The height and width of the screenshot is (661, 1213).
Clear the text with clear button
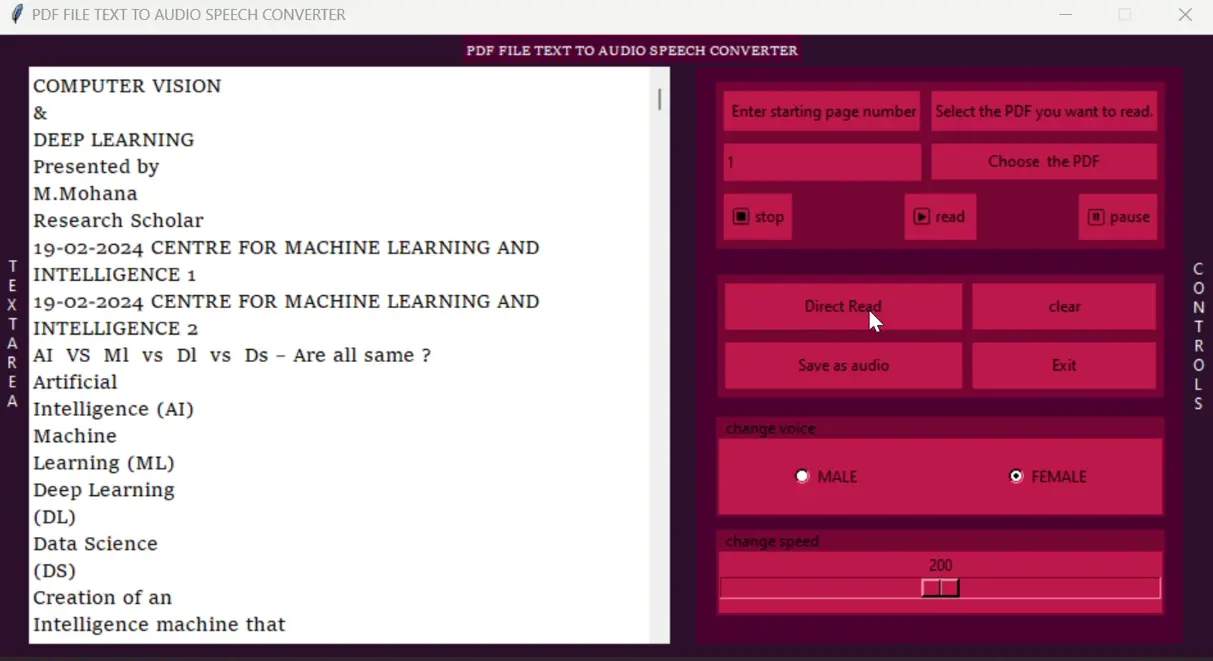click(x=1064, y=307)
